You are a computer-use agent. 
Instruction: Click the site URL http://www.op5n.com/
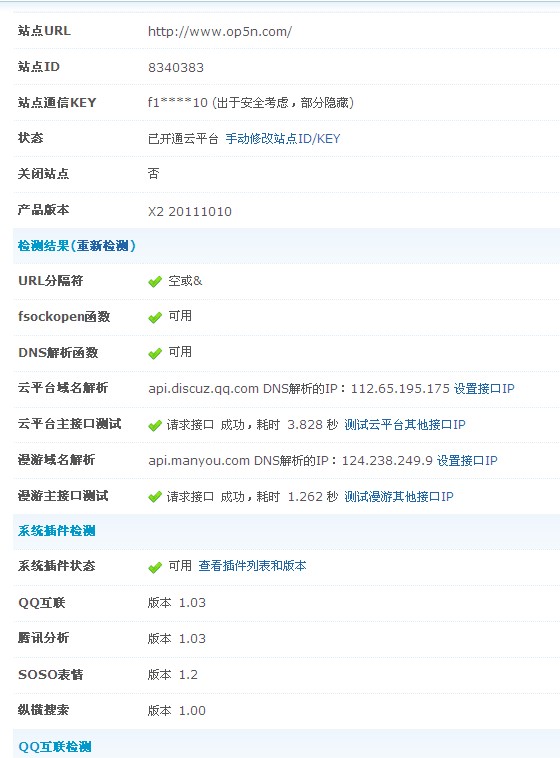tap(220, 32)
